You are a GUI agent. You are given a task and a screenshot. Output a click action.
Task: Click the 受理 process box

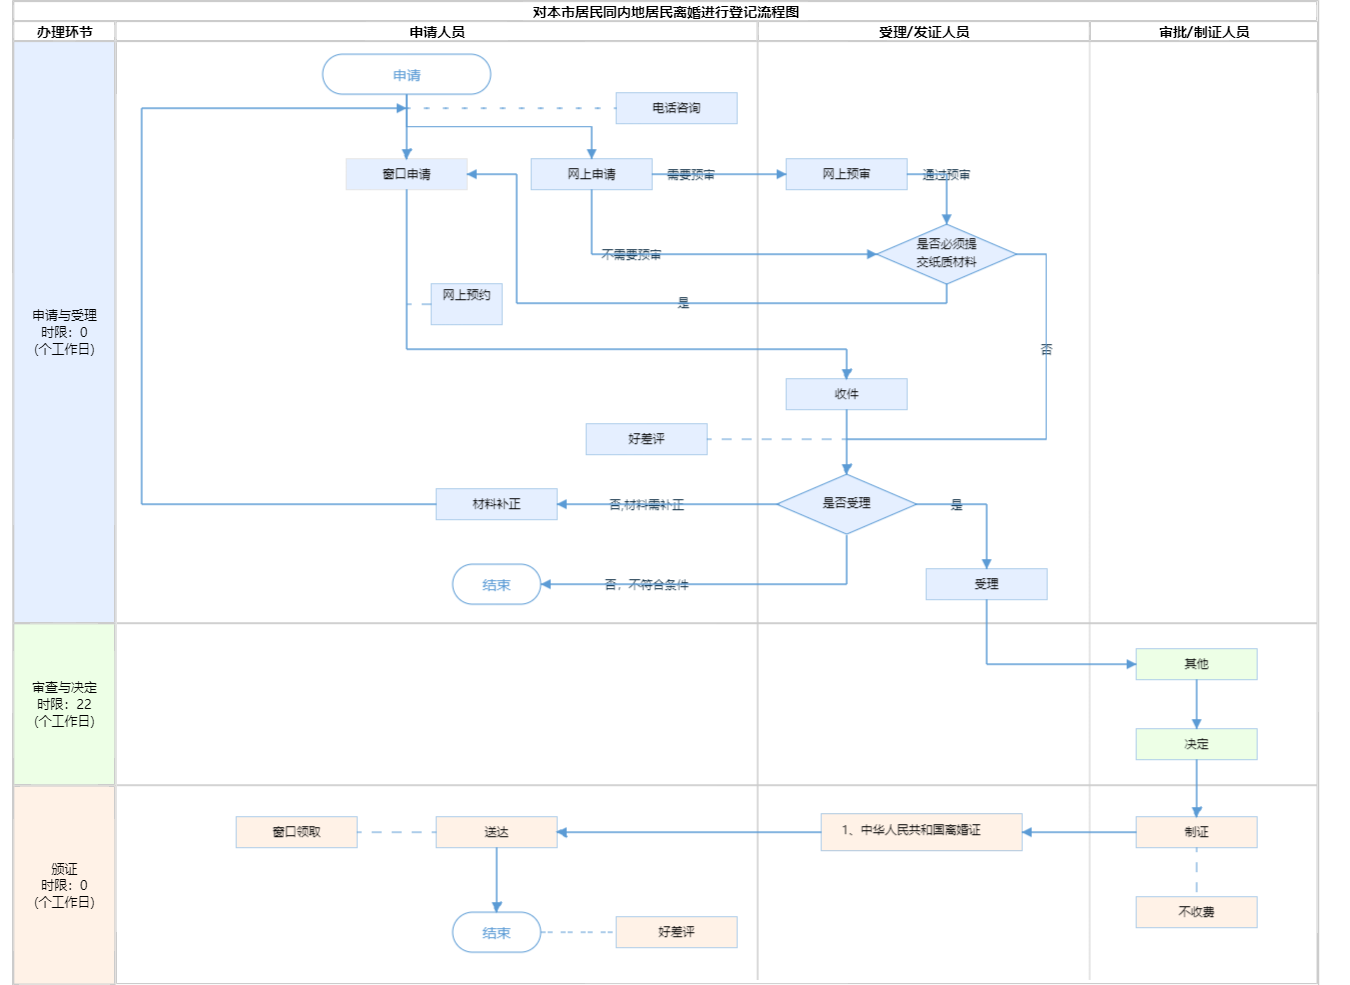coord(986,584)
